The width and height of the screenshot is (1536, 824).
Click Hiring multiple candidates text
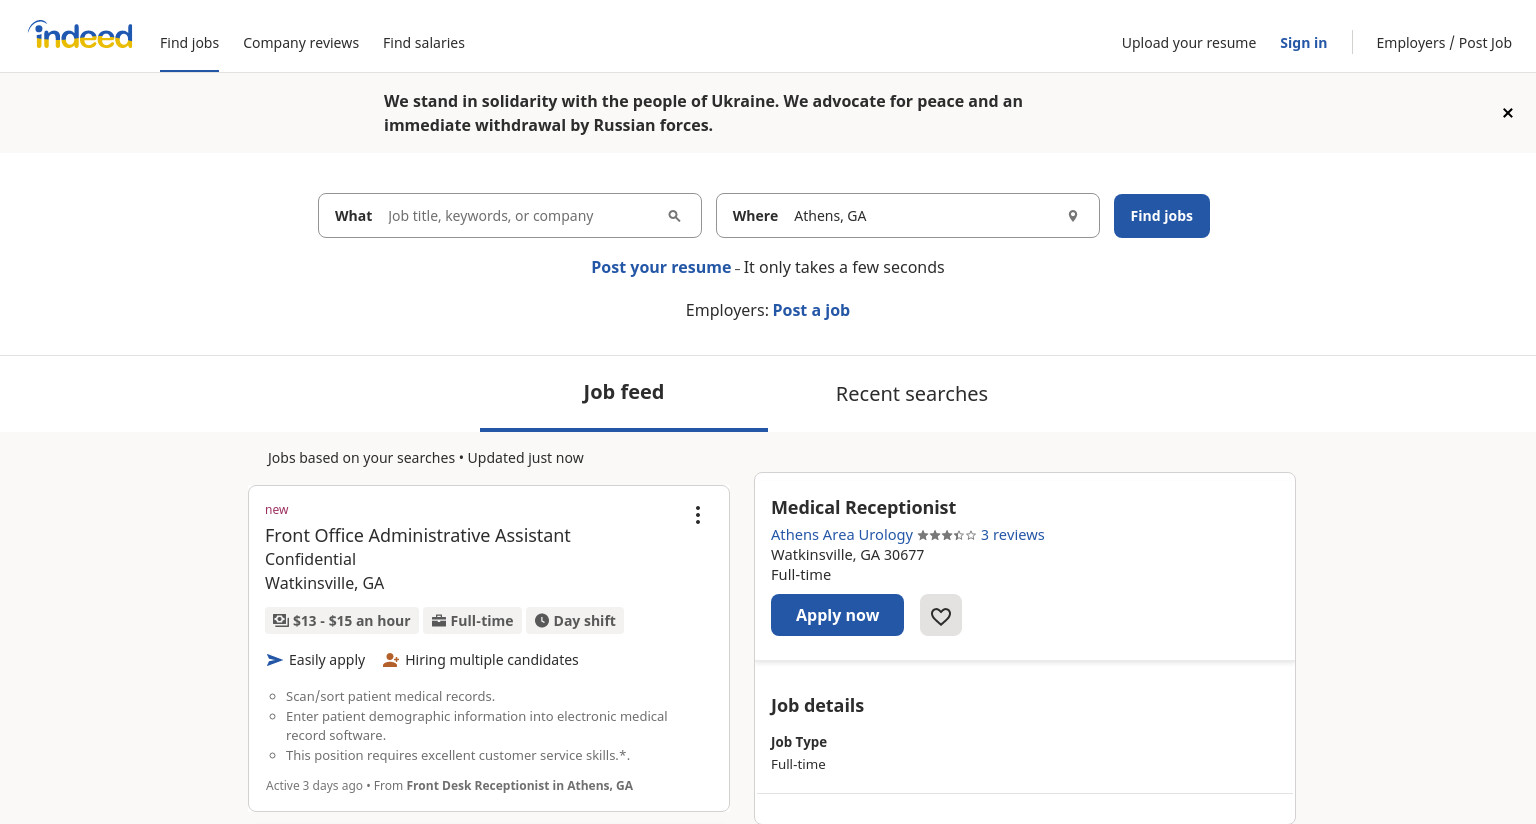(492, 660)
